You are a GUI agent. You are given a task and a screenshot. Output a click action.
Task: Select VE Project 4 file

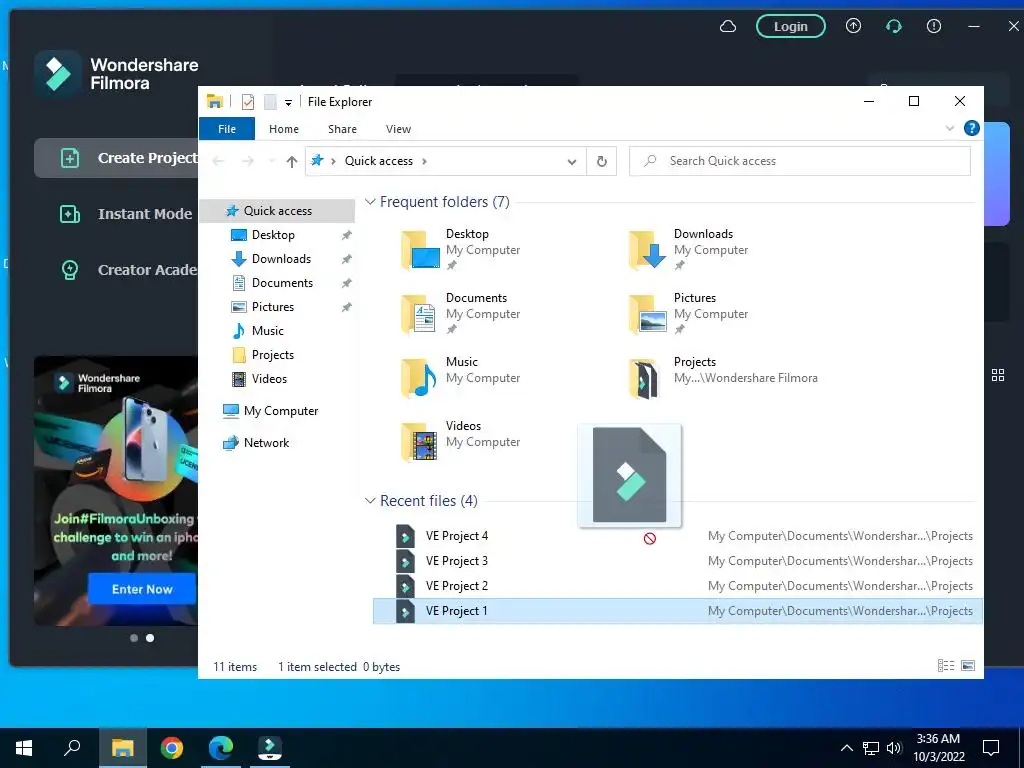677,536
